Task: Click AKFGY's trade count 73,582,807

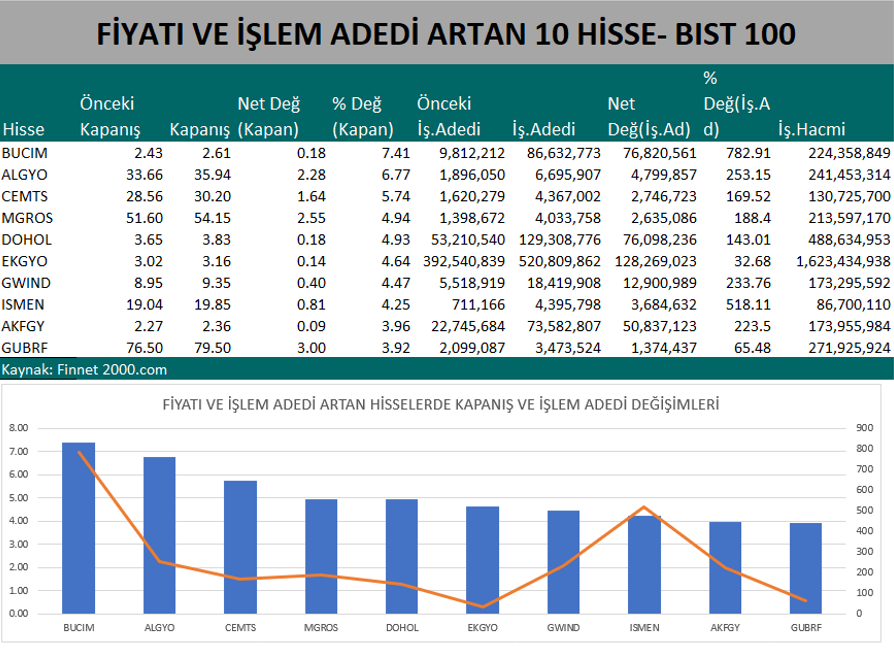Action: (563, 327)
